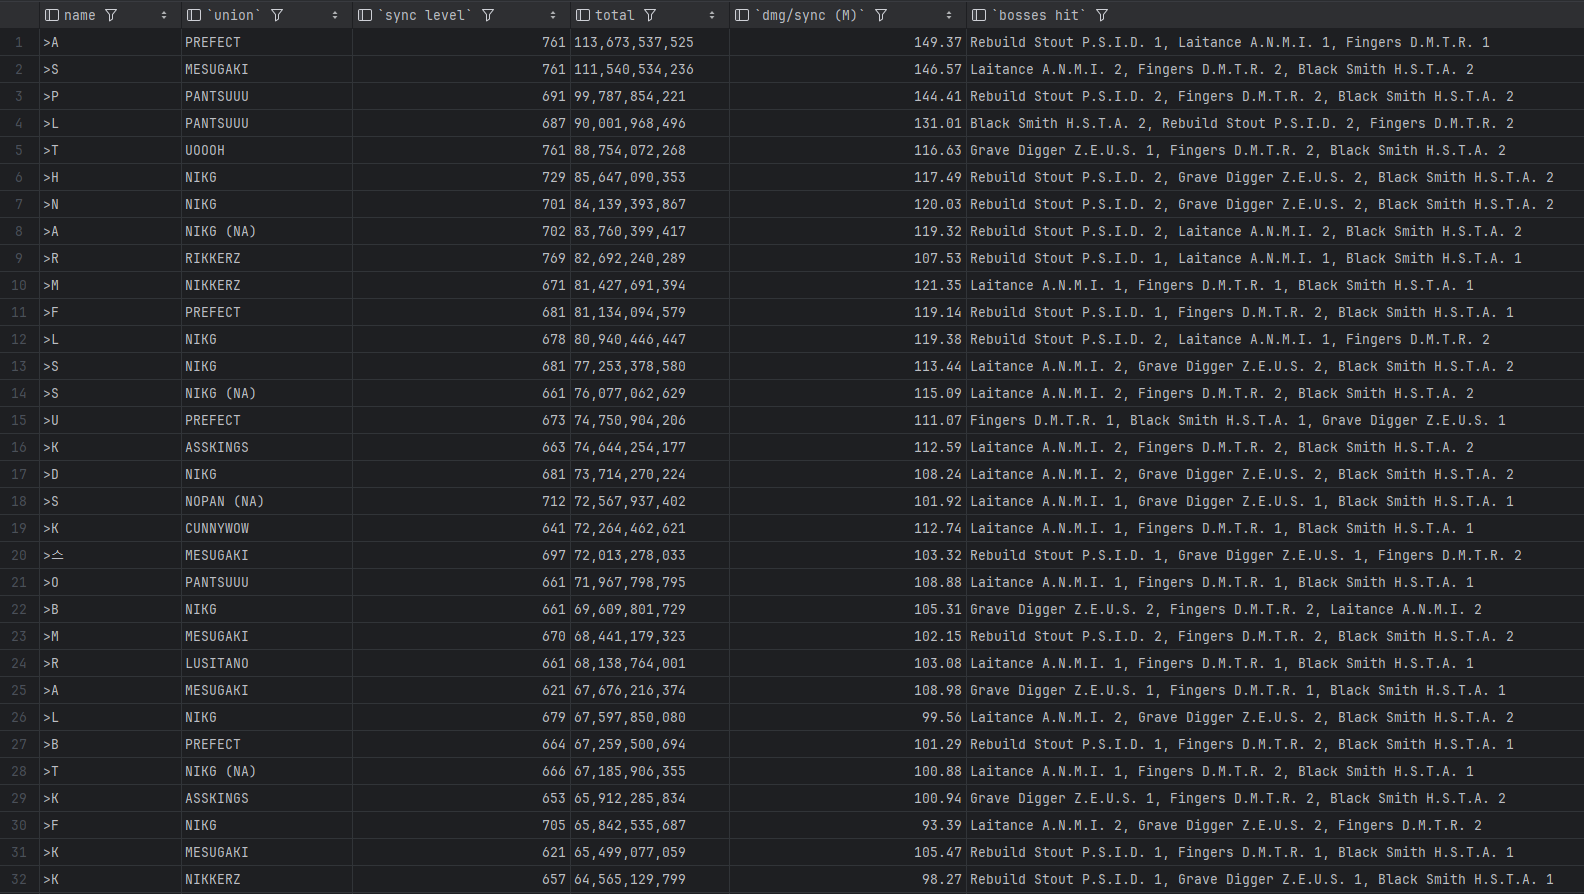The height and width of the screenshot is (894, 1584).
Task: Click the column icon beside dmg/sync (M) header
Action: coord(742,15)
